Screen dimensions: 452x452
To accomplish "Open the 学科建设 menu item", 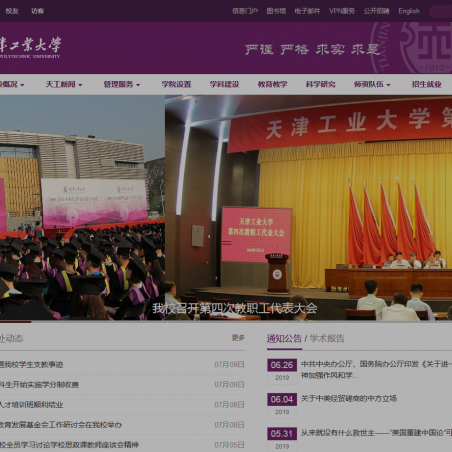I will click(x=224, y=84).
